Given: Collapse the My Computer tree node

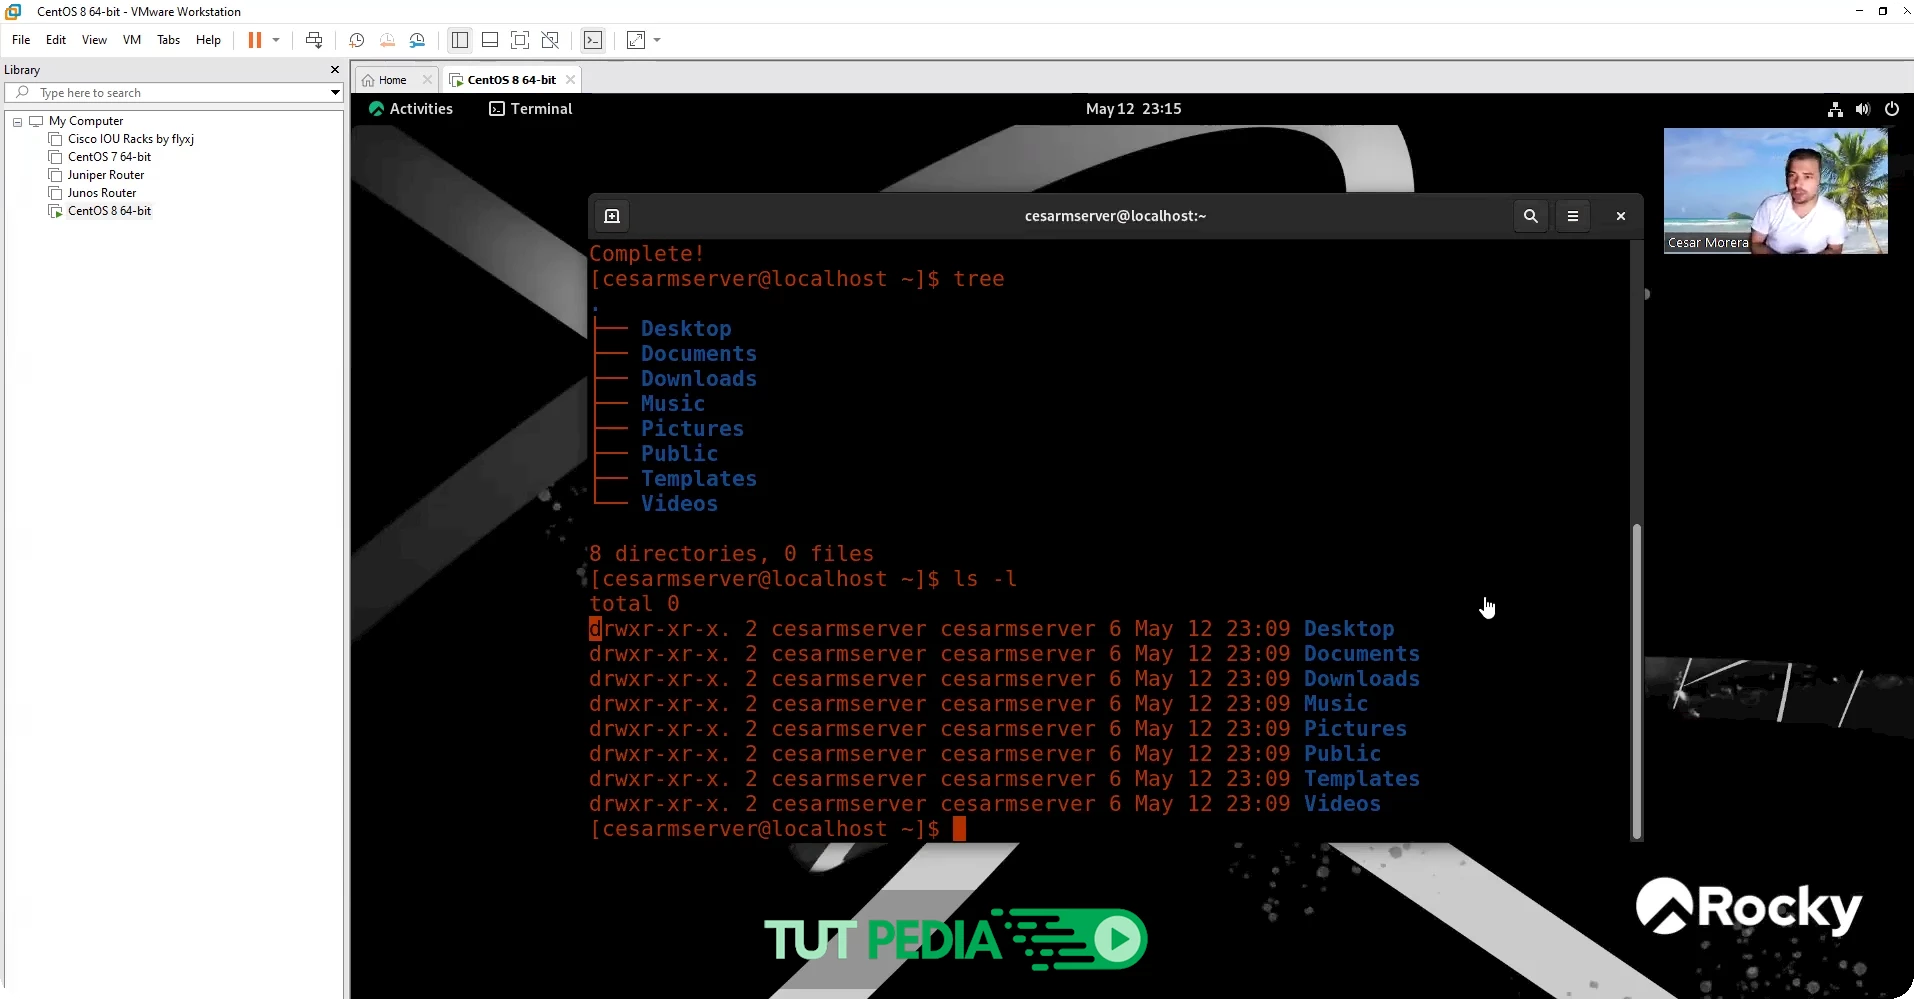Looking at the screenshot, I should (x=17, y=122).
